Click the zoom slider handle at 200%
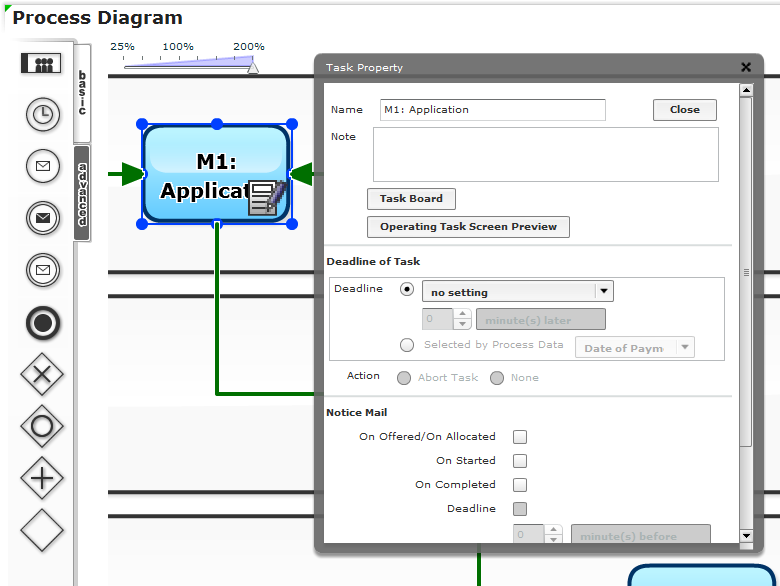Screen dimensions: 780x586 coord(253,67)
